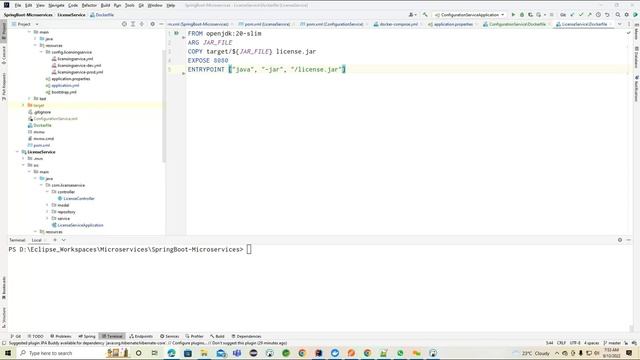Expand the service package node

pyautogui.click(x=47, y=218)
